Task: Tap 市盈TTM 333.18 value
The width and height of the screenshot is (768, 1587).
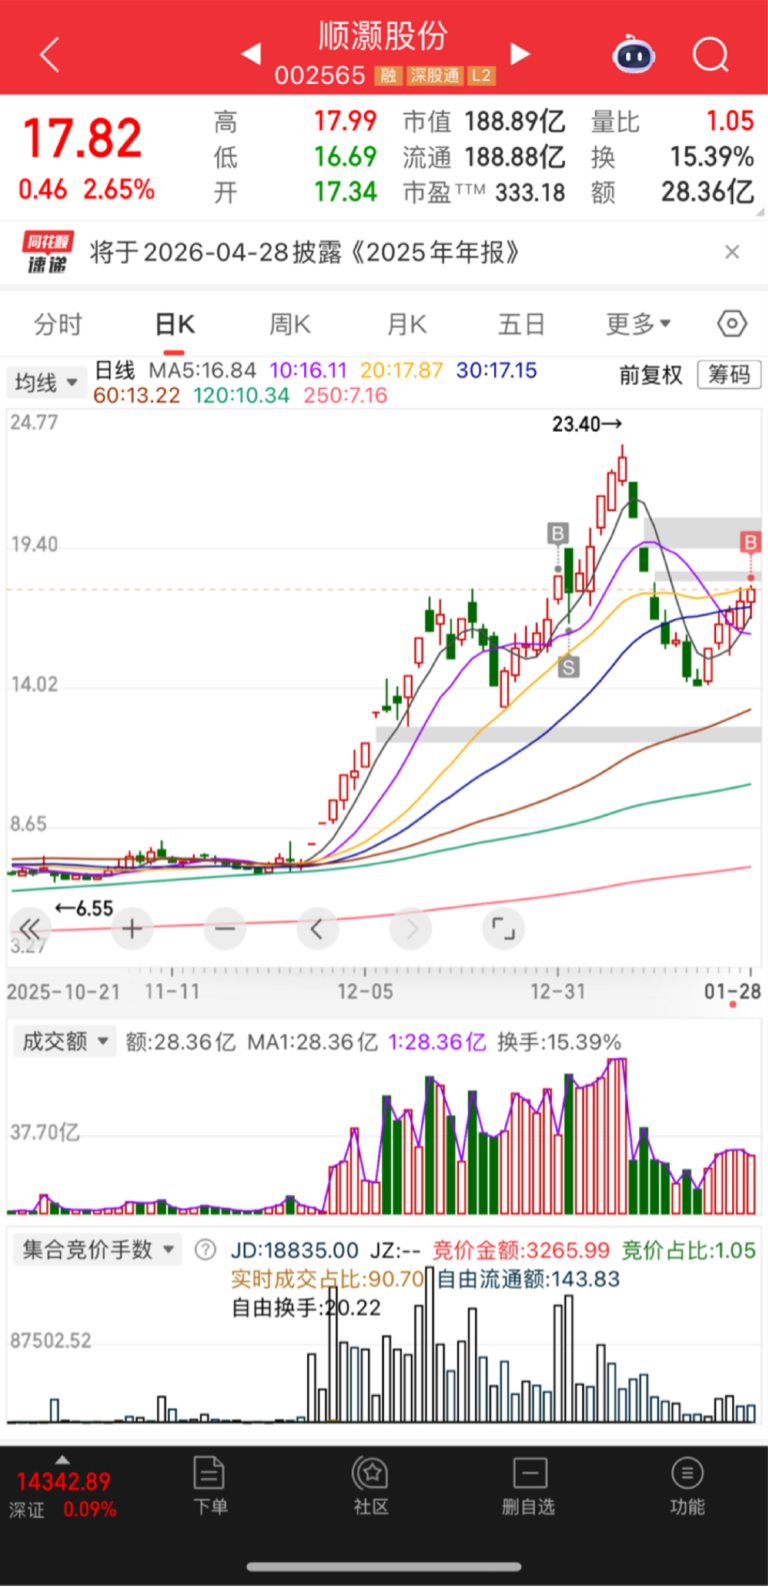Action: click(484, 192)
